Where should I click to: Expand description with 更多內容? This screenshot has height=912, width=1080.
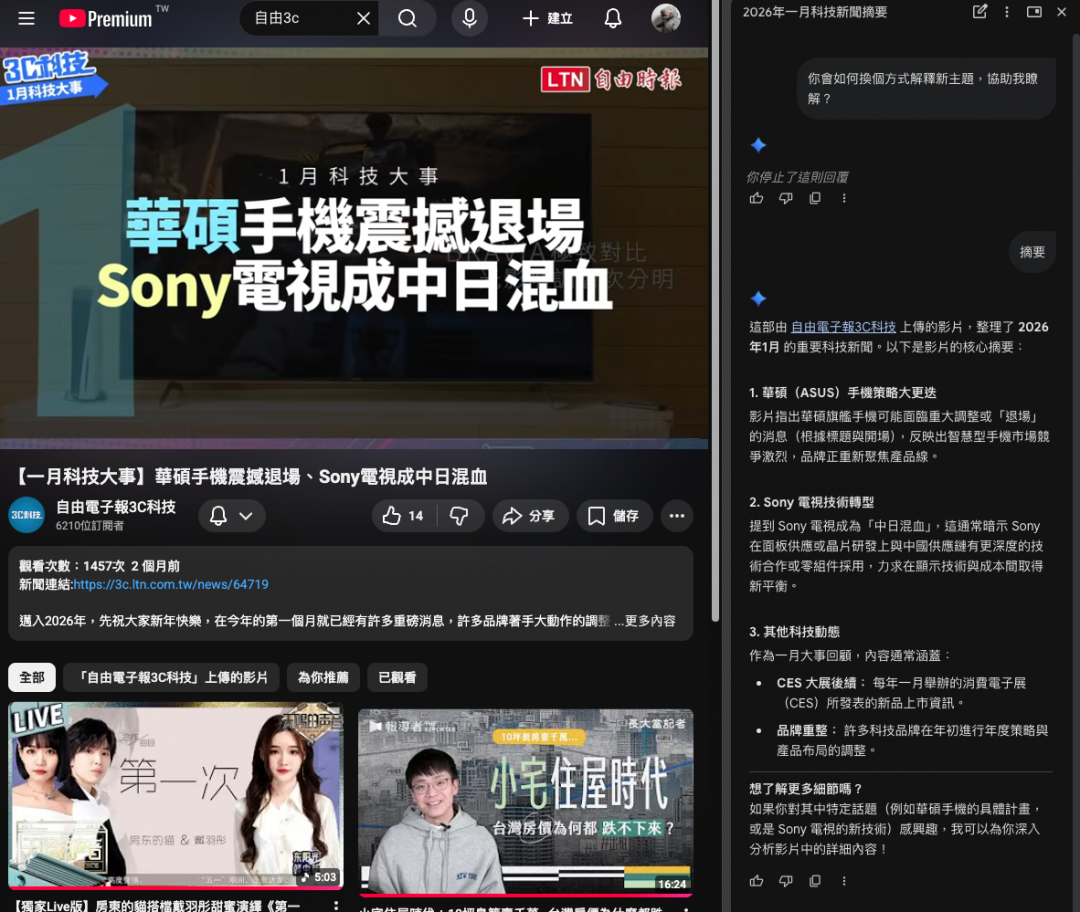[650, 621]
